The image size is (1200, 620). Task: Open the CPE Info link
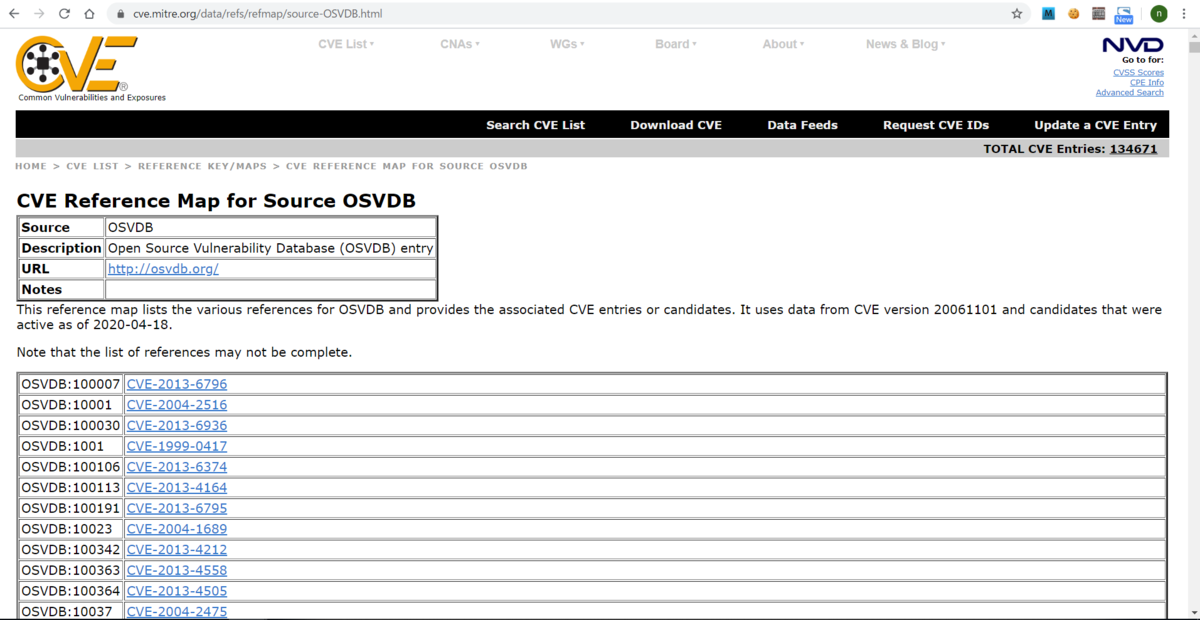(x=1147, y=82)
